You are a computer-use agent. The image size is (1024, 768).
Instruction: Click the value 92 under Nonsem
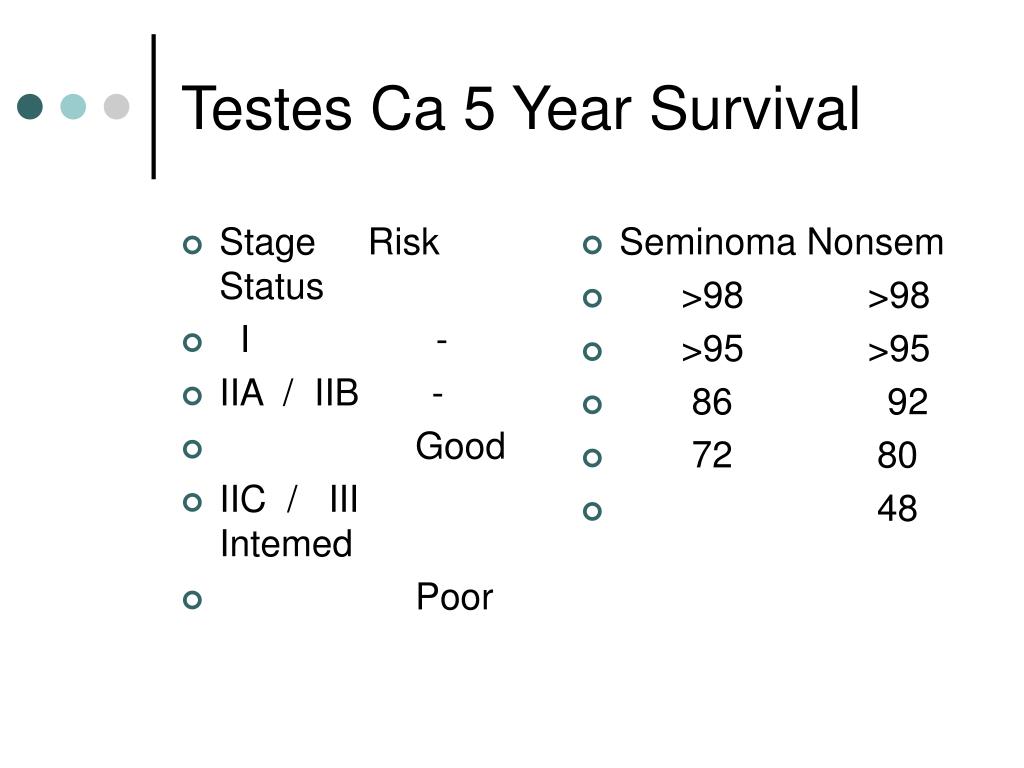(908, 402)
